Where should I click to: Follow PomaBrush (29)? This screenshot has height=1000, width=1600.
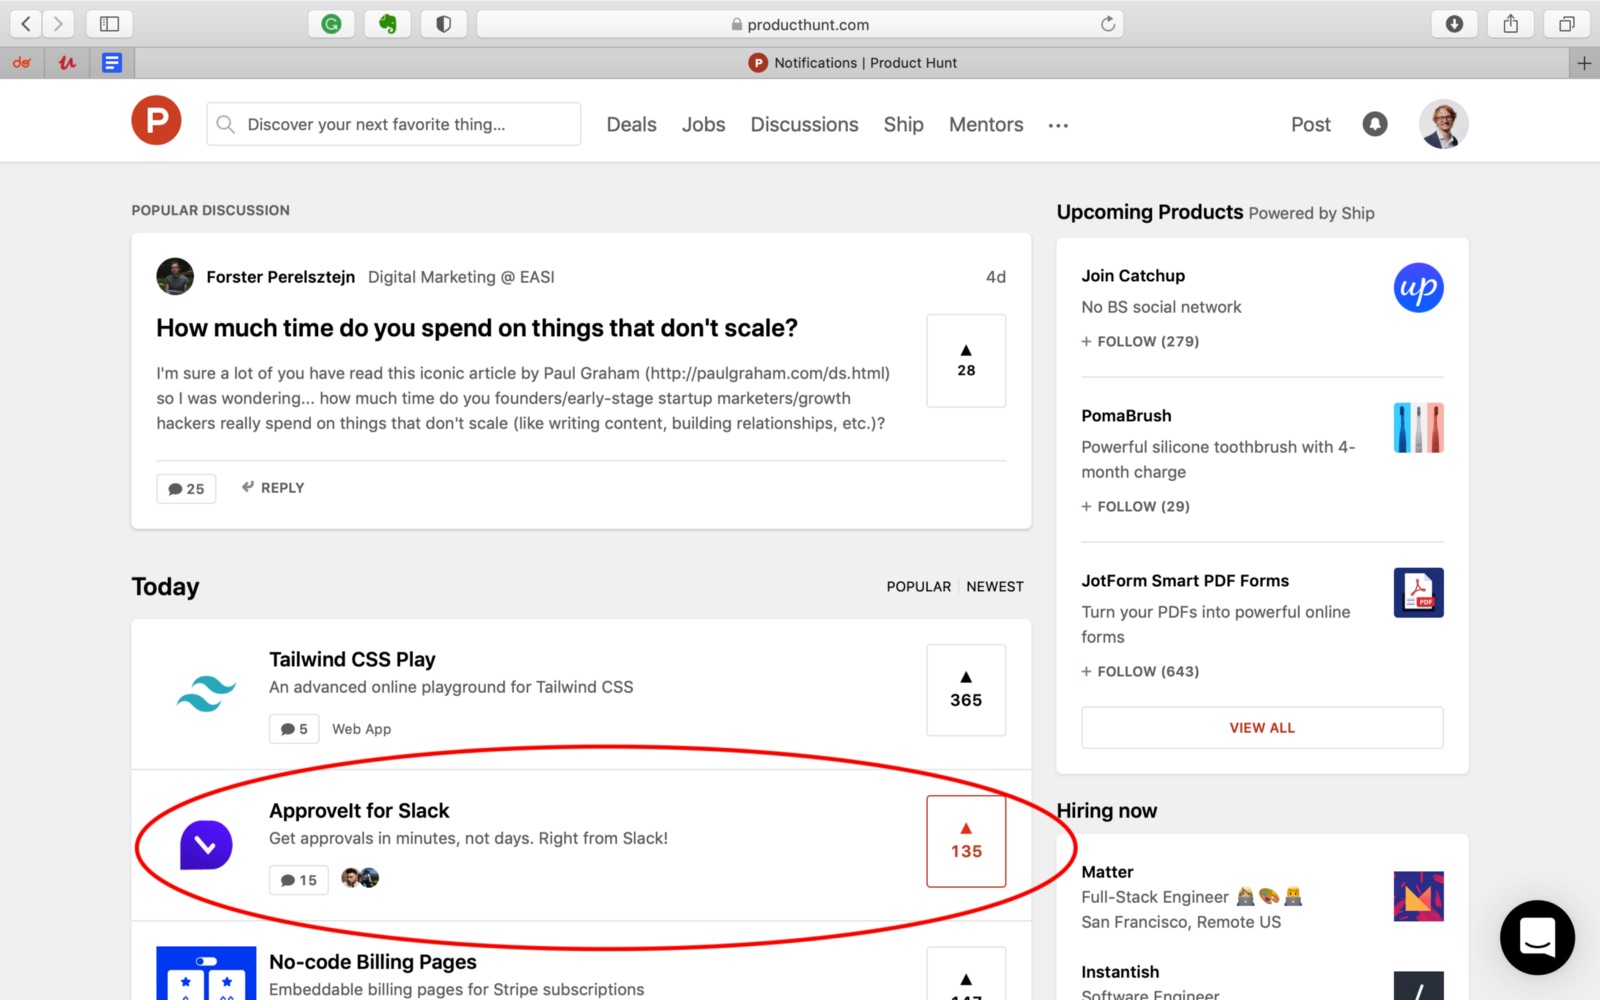(x=1135, y=506)
